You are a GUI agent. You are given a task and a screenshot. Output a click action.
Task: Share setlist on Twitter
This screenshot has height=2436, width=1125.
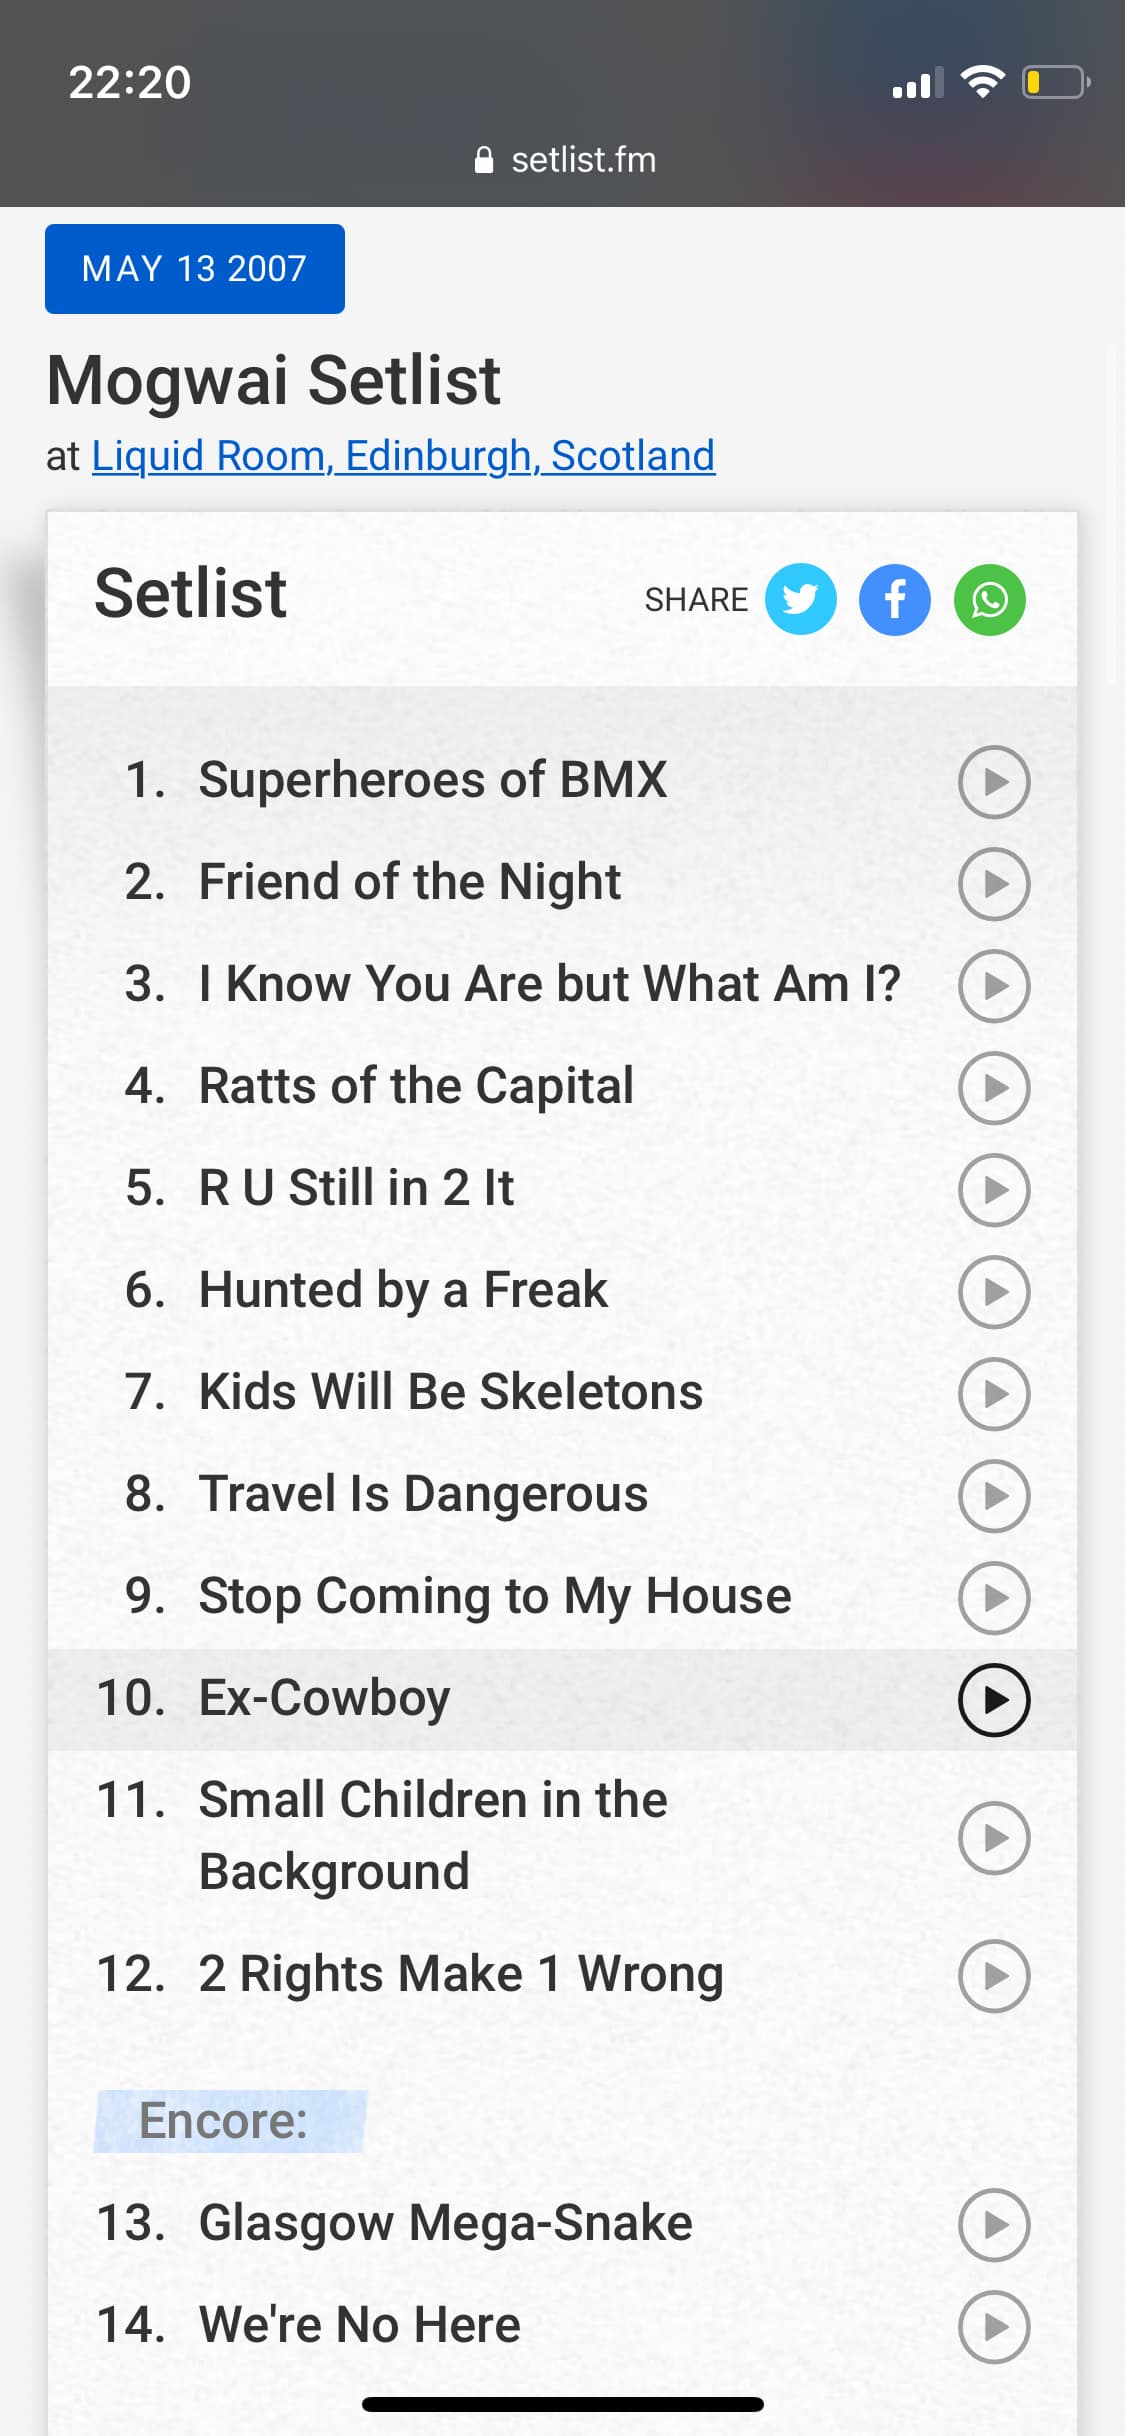point(800,600)
